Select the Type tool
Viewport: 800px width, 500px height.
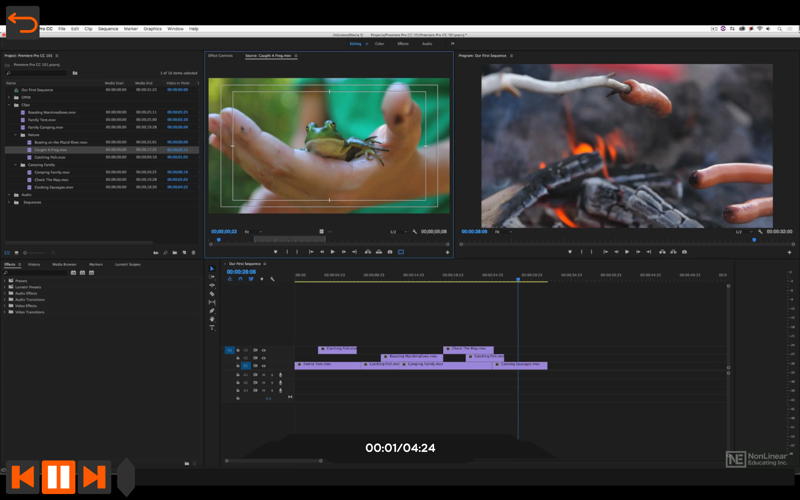pos(212,328)
